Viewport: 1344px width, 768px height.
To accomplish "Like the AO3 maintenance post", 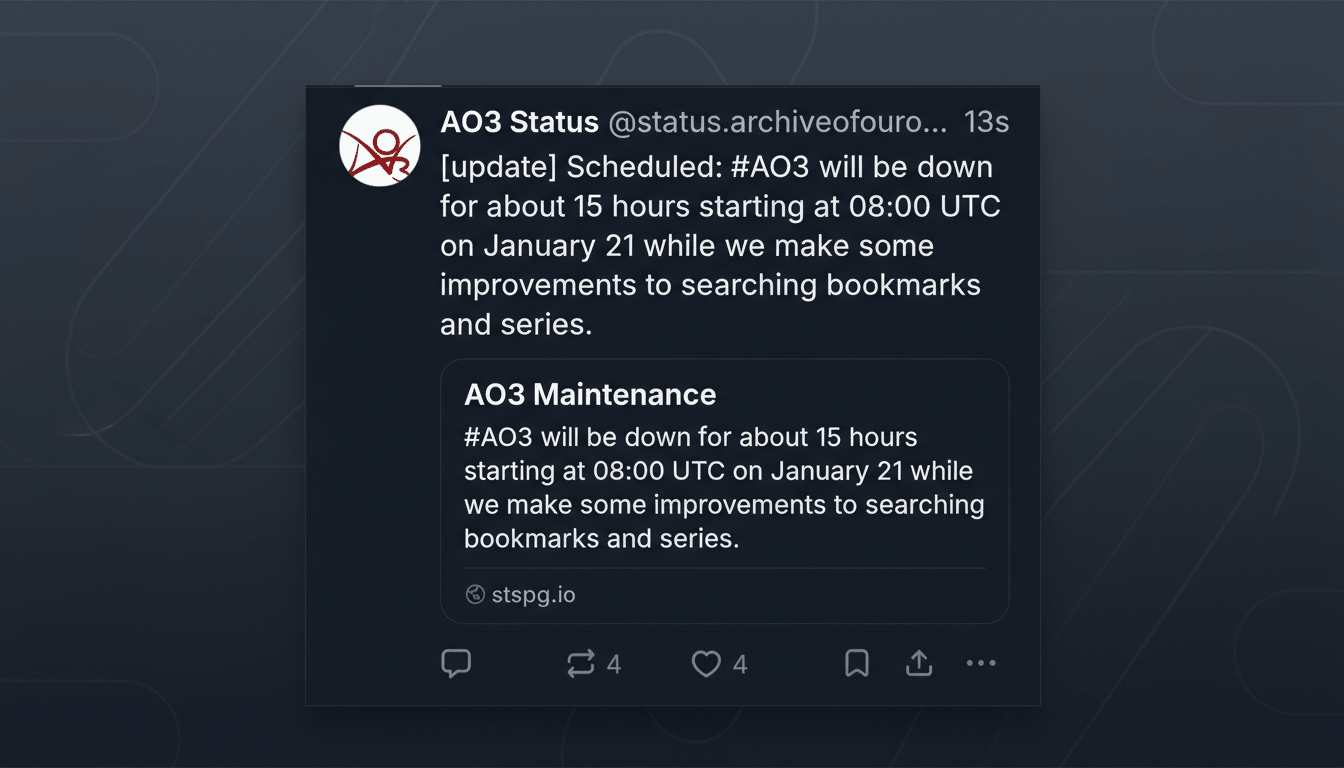I will (706, 663).
